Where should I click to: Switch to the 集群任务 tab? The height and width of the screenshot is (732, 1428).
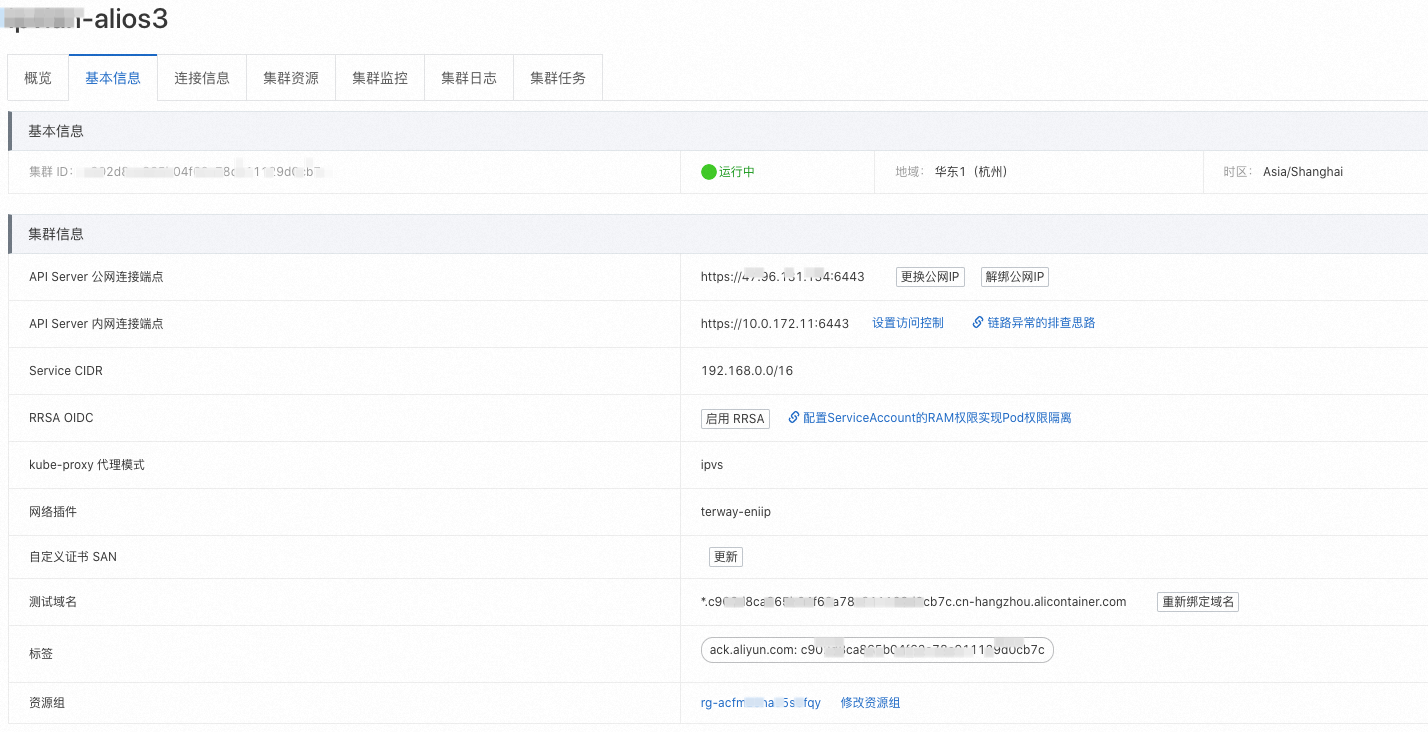click(x=558, y=78)
